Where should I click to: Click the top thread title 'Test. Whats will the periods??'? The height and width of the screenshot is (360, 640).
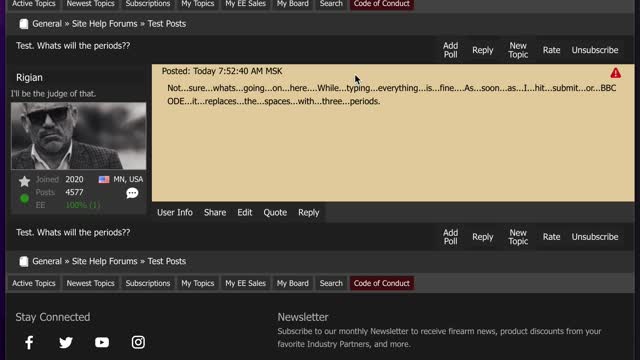click(73, 46)
